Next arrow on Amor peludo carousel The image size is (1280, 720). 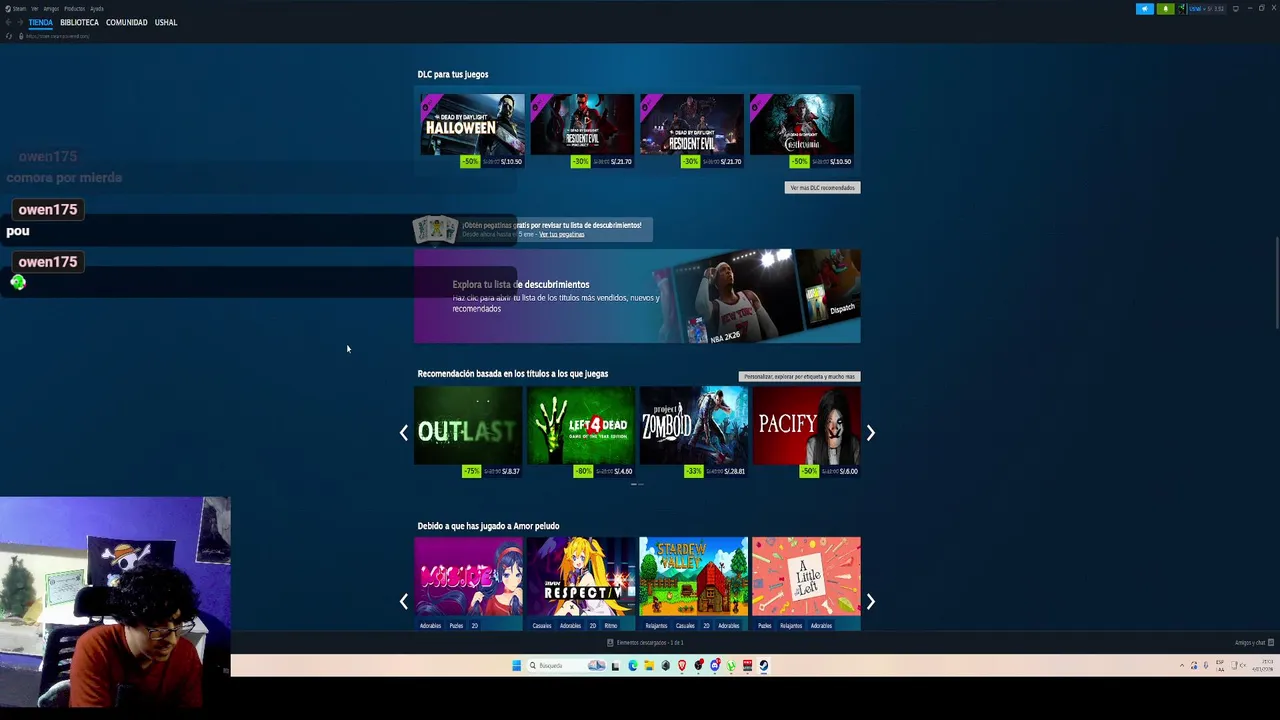[x=870, y=601]
